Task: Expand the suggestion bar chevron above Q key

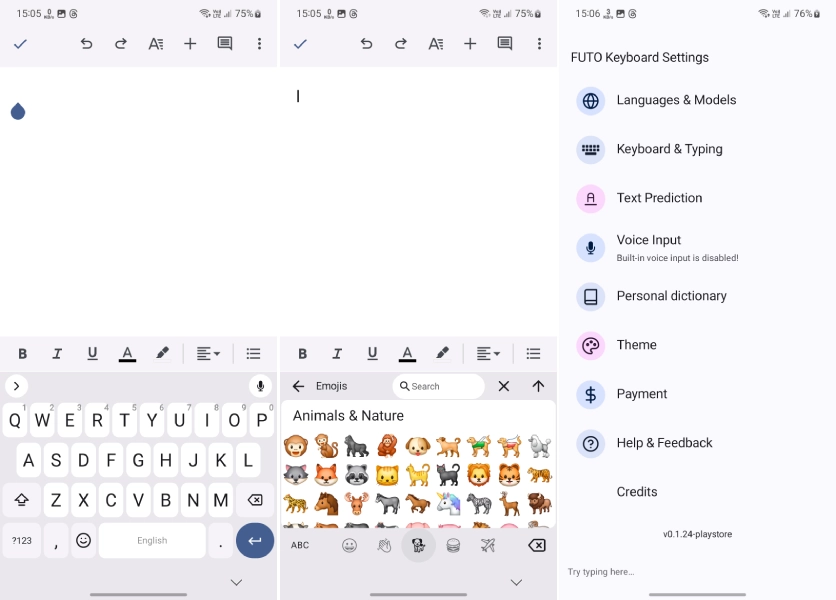Action: (17, 386)
